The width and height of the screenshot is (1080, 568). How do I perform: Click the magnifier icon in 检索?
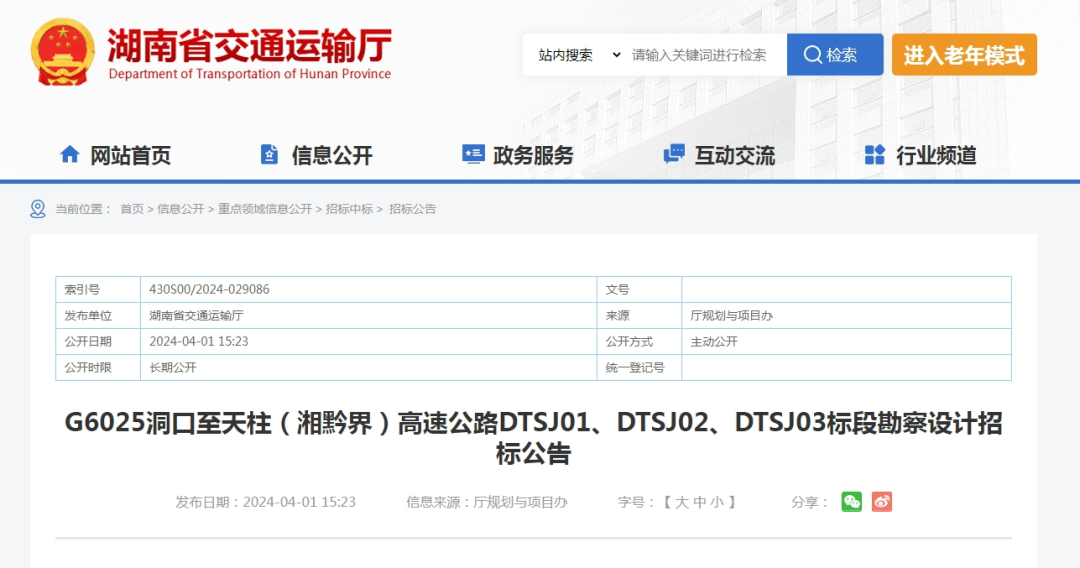point(813,54)
